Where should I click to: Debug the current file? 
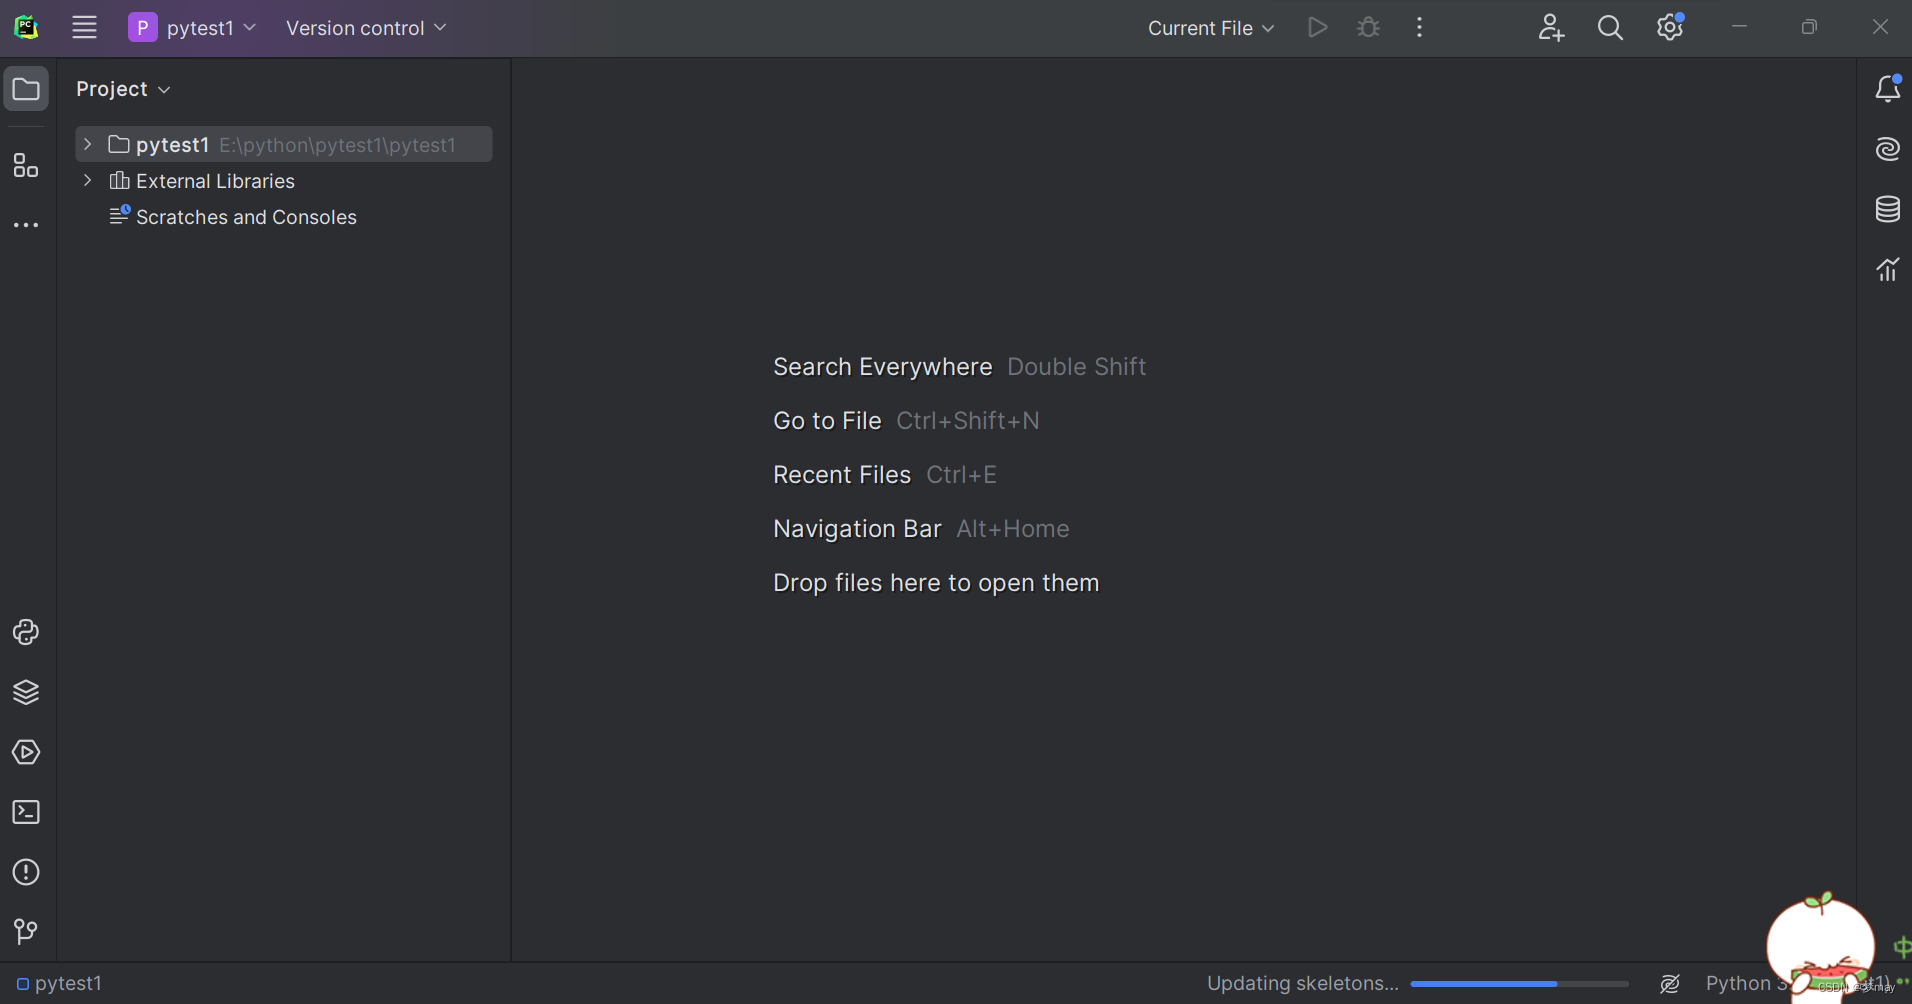coord(1369,27)
